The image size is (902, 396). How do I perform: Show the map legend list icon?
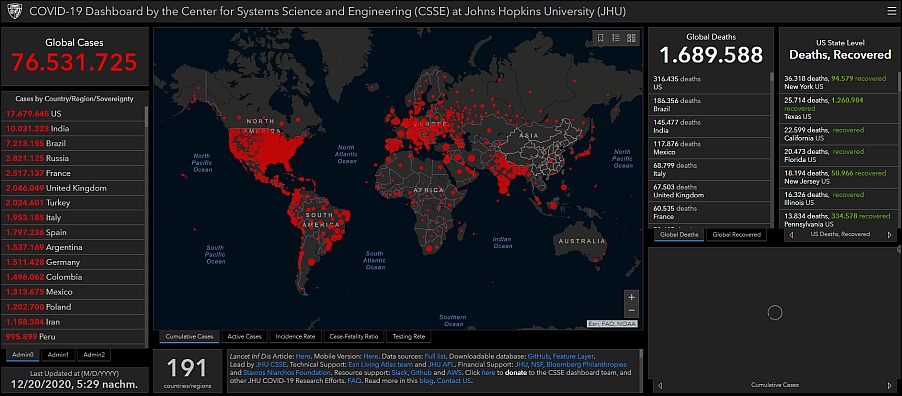pos(616,38)
